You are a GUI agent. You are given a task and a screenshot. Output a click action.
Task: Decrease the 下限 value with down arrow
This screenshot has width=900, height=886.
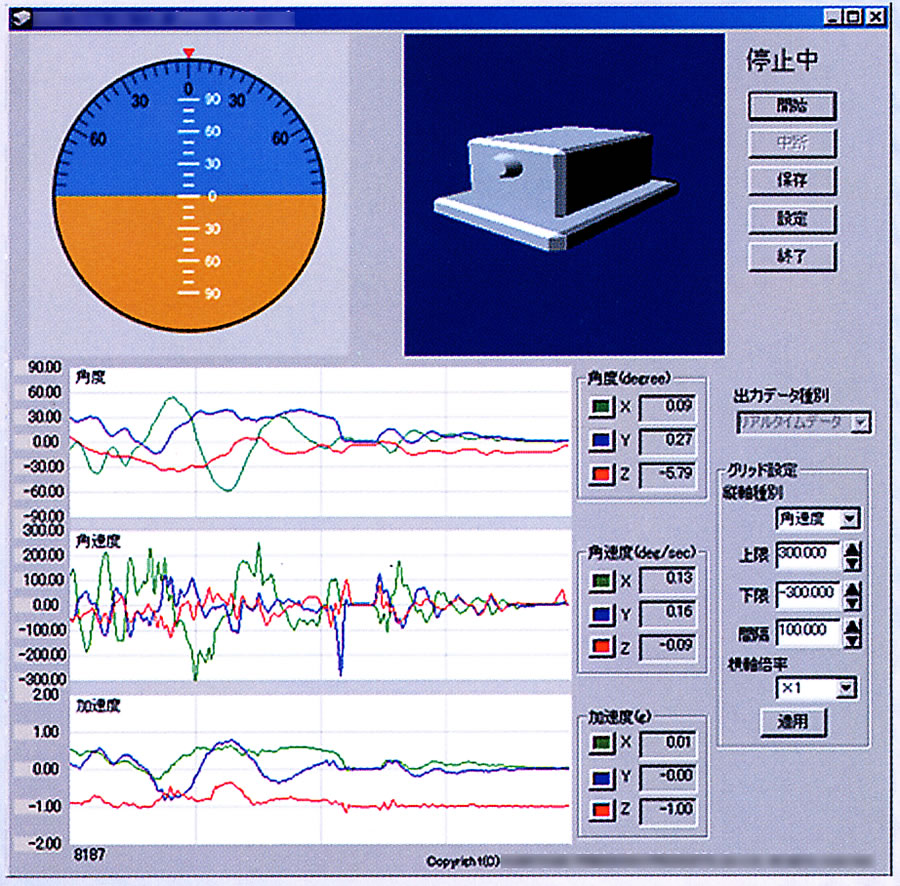tap(852, 603)
